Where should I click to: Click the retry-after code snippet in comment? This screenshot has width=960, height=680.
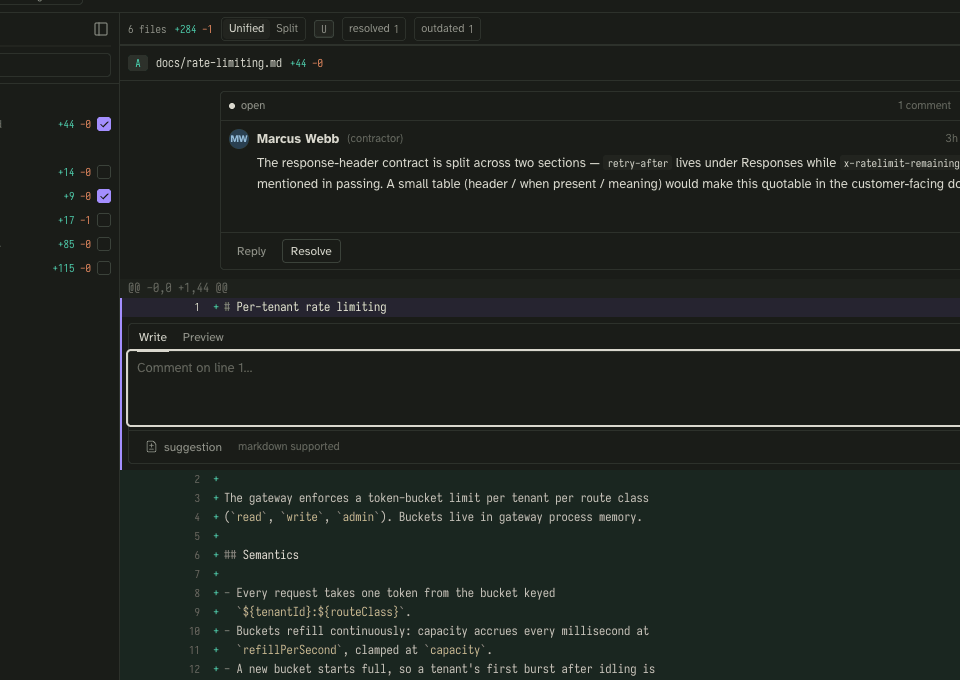pyautogui.click(x=637, y=163)
